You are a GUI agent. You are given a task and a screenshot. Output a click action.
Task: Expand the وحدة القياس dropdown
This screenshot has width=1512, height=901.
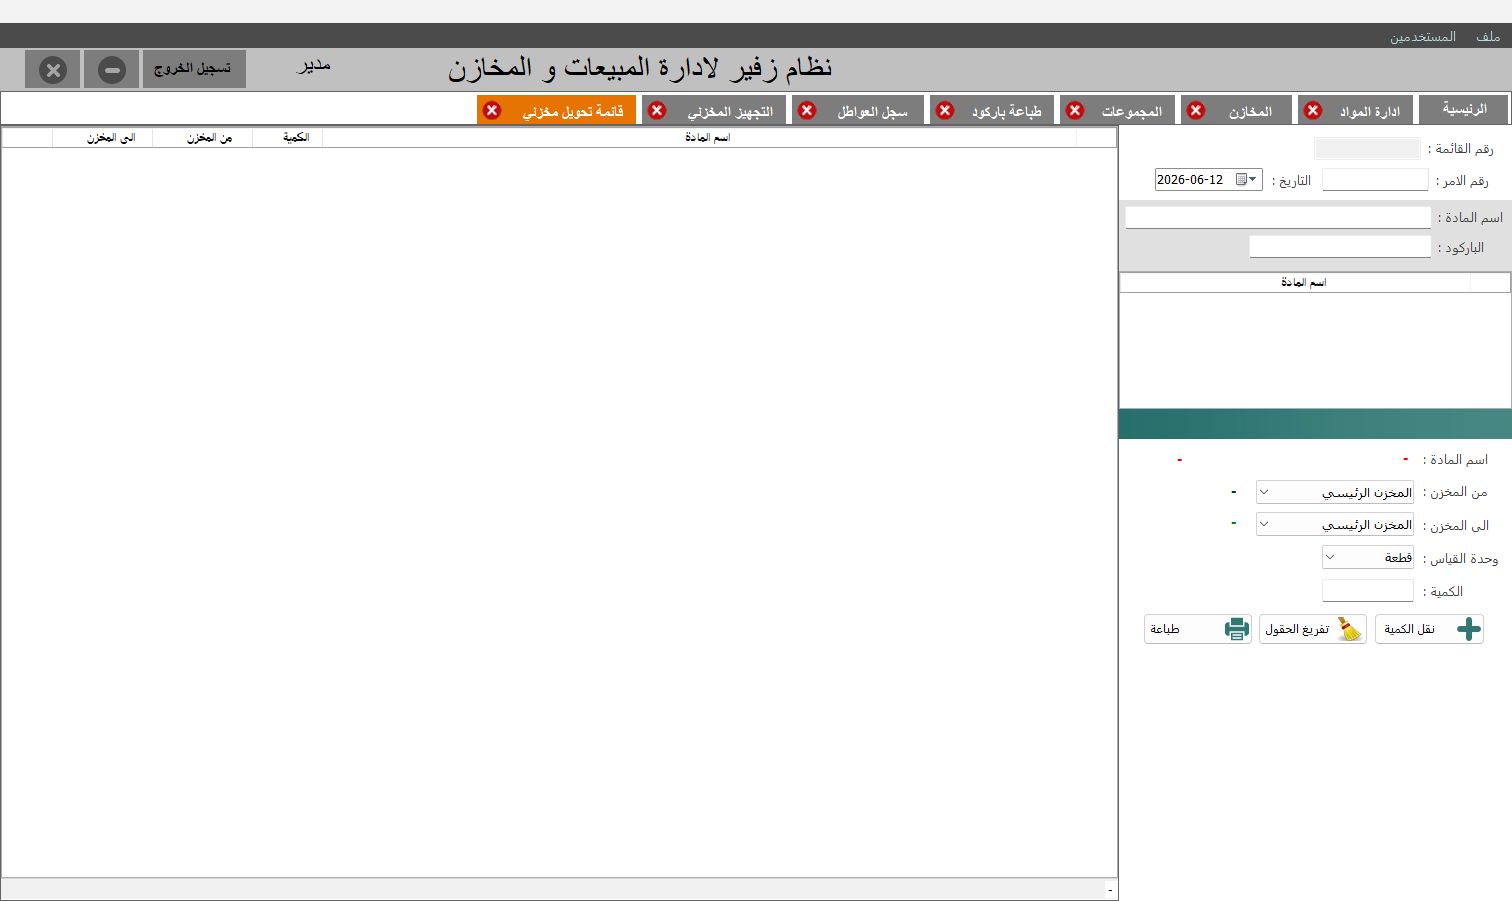(1330, 557)
